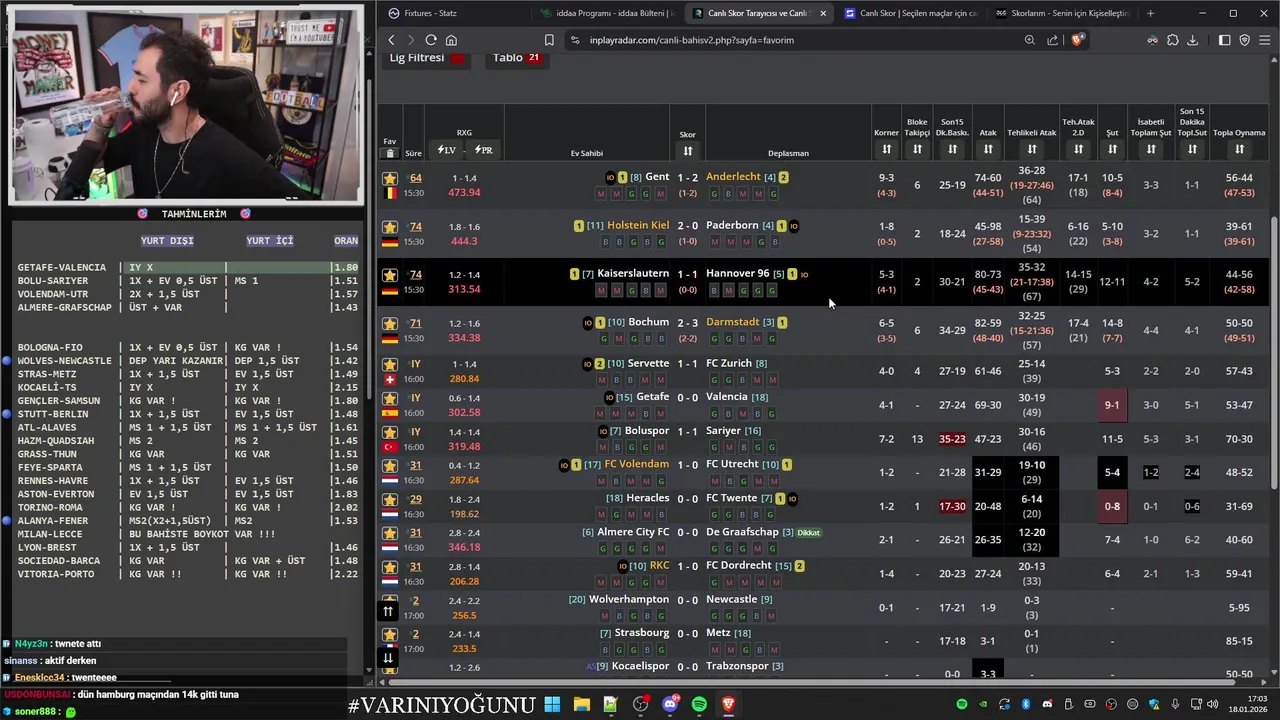
Task: Click the trash icon under Fav
Action: coord(389,153)
